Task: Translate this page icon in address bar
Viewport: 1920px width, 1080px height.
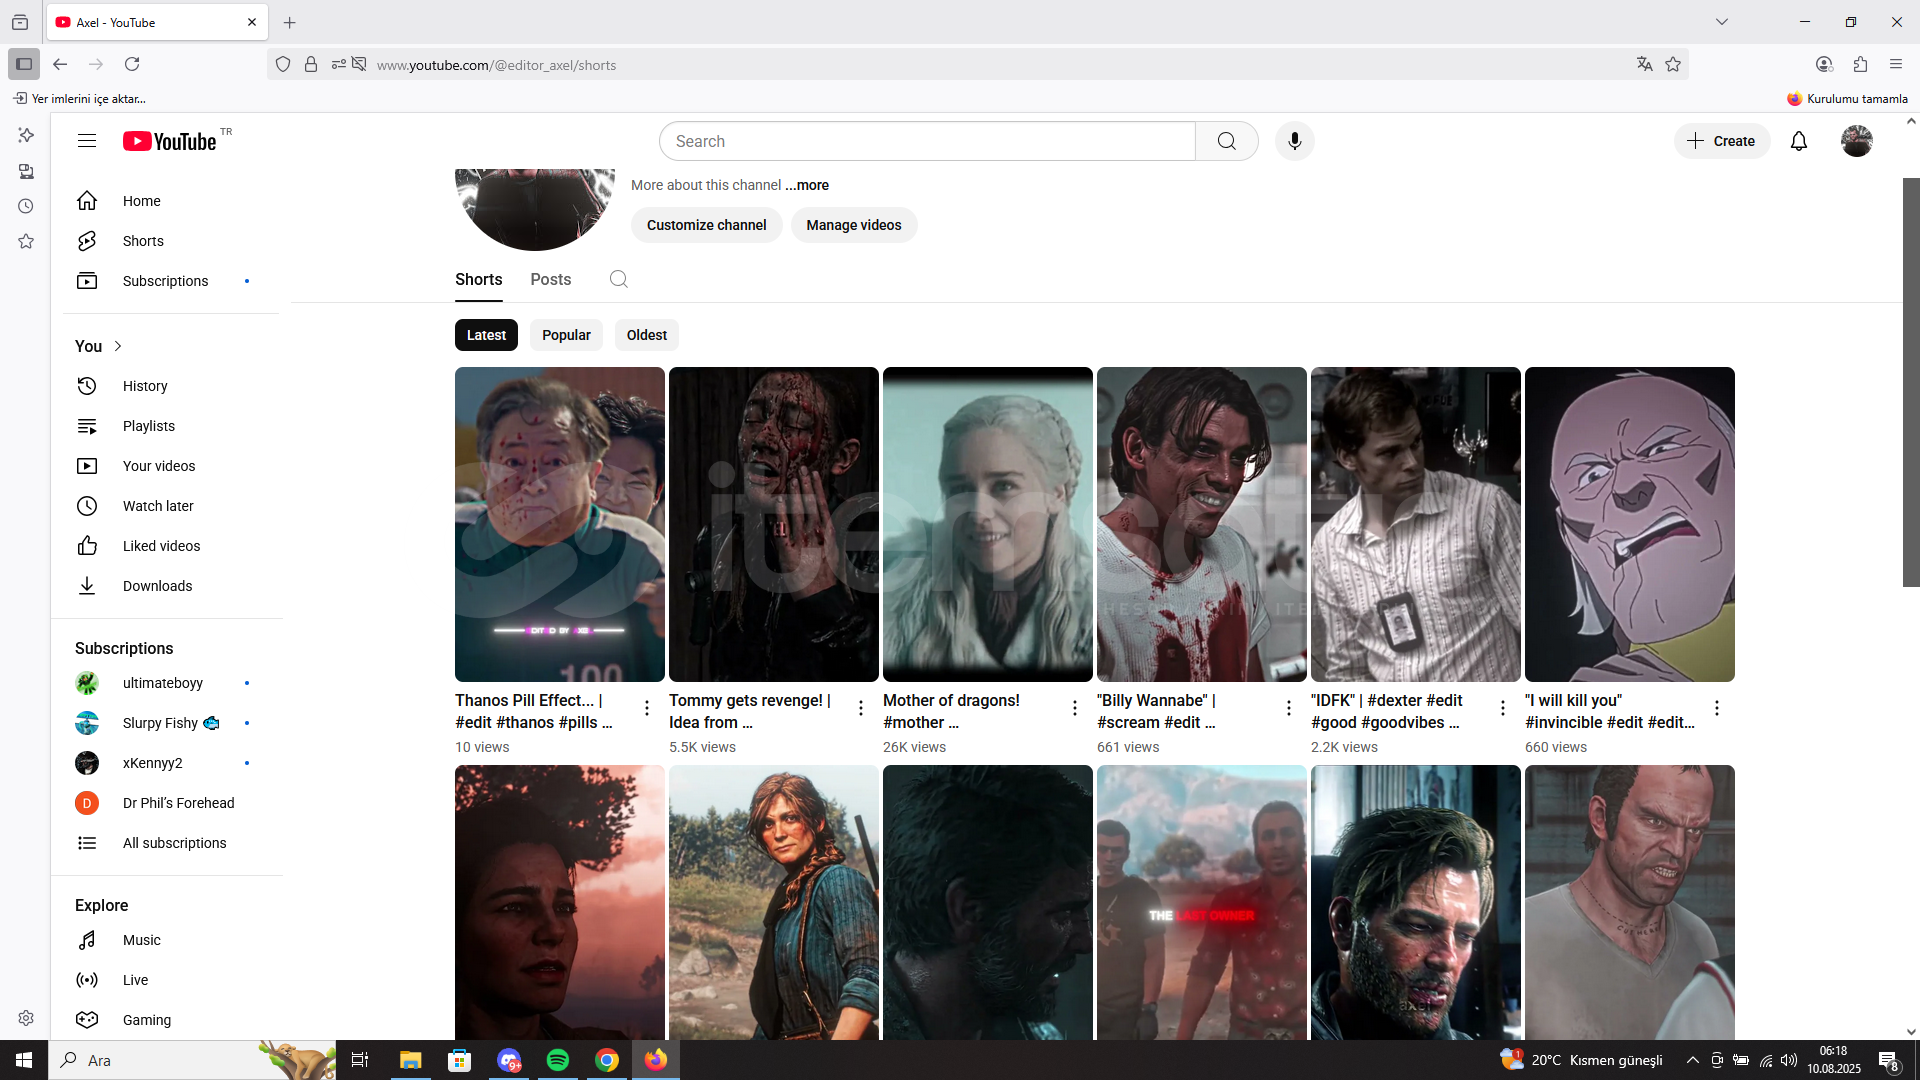Action: tap(1644, 64)
